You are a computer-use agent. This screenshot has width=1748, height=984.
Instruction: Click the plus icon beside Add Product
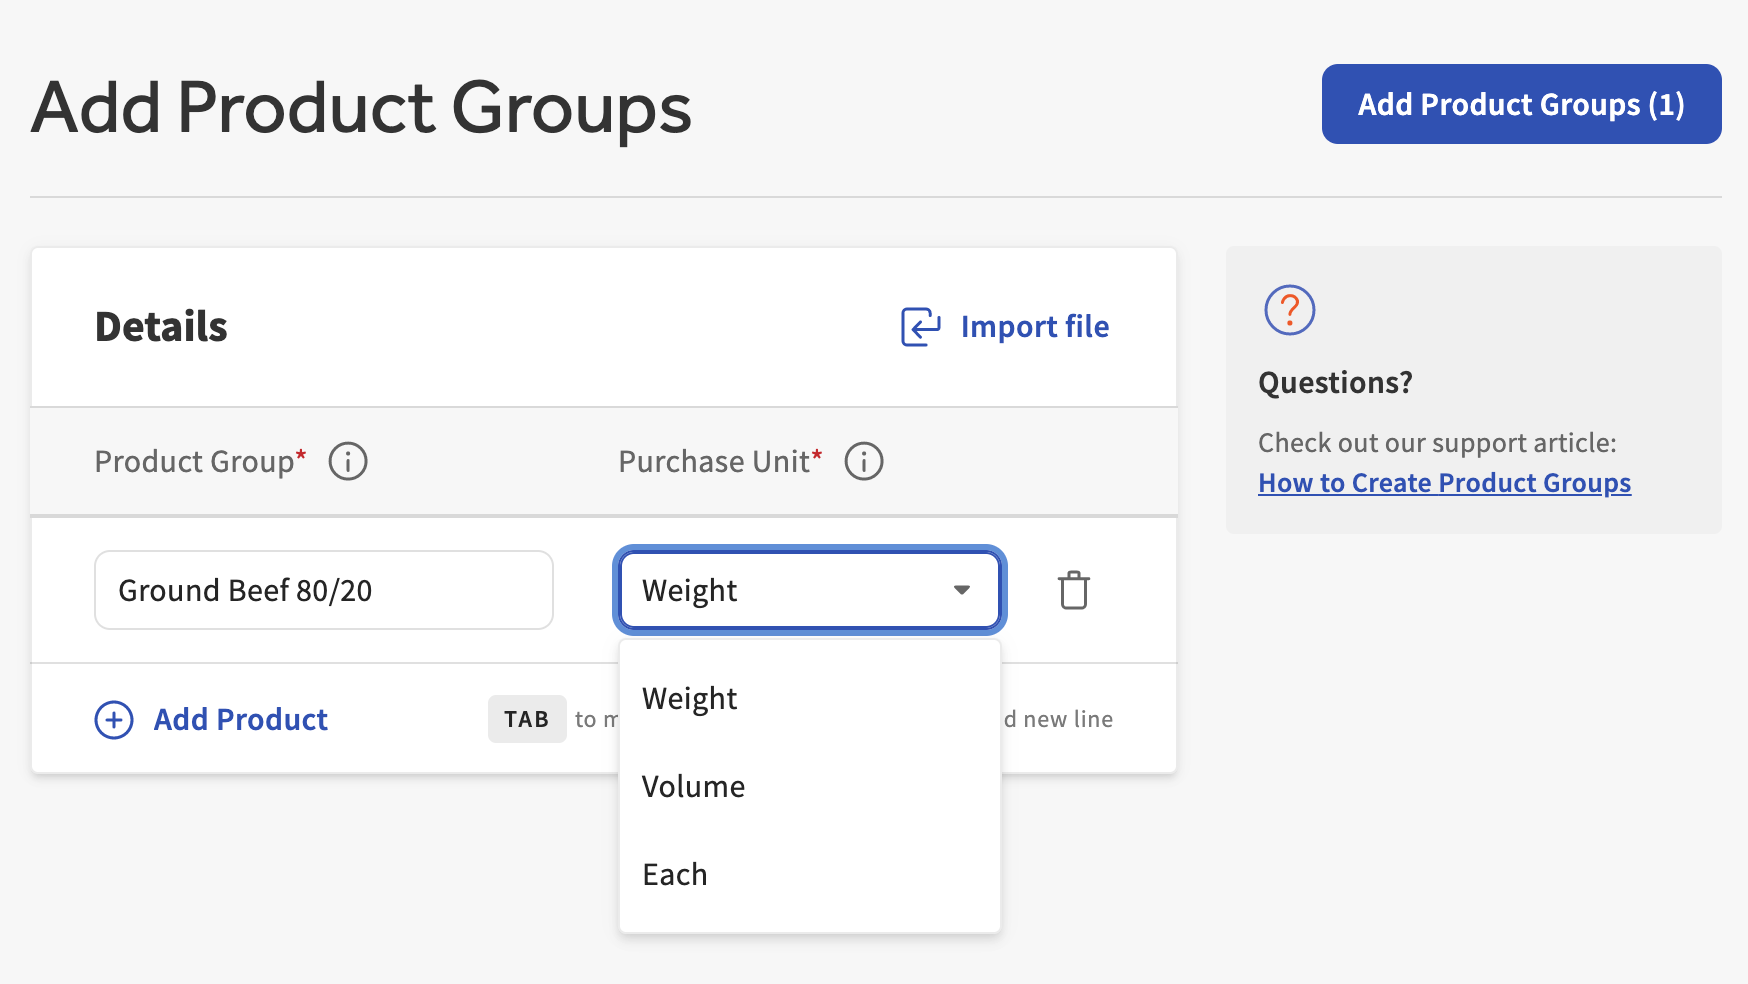pyautogui.click(x=113, y=719)
